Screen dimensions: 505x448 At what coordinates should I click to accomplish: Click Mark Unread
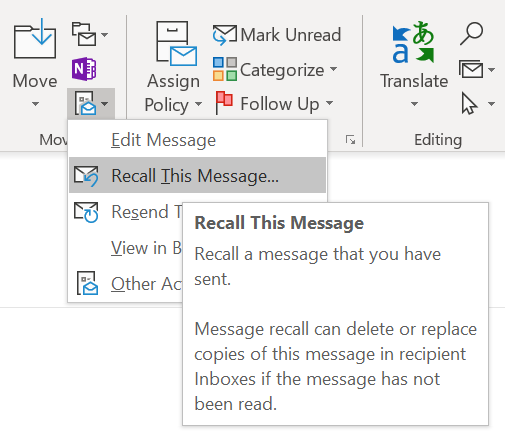(277, 34)
